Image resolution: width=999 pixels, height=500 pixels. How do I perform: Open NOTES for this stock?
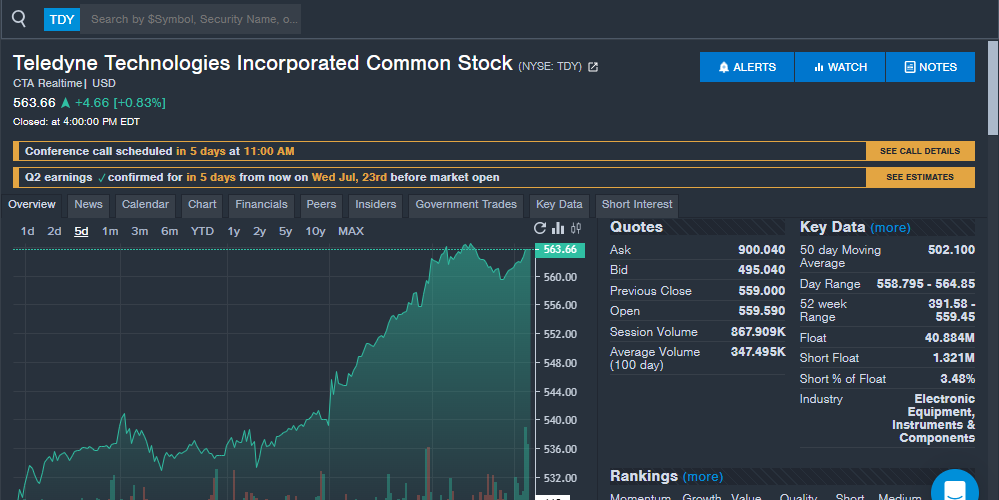(930, 67)
